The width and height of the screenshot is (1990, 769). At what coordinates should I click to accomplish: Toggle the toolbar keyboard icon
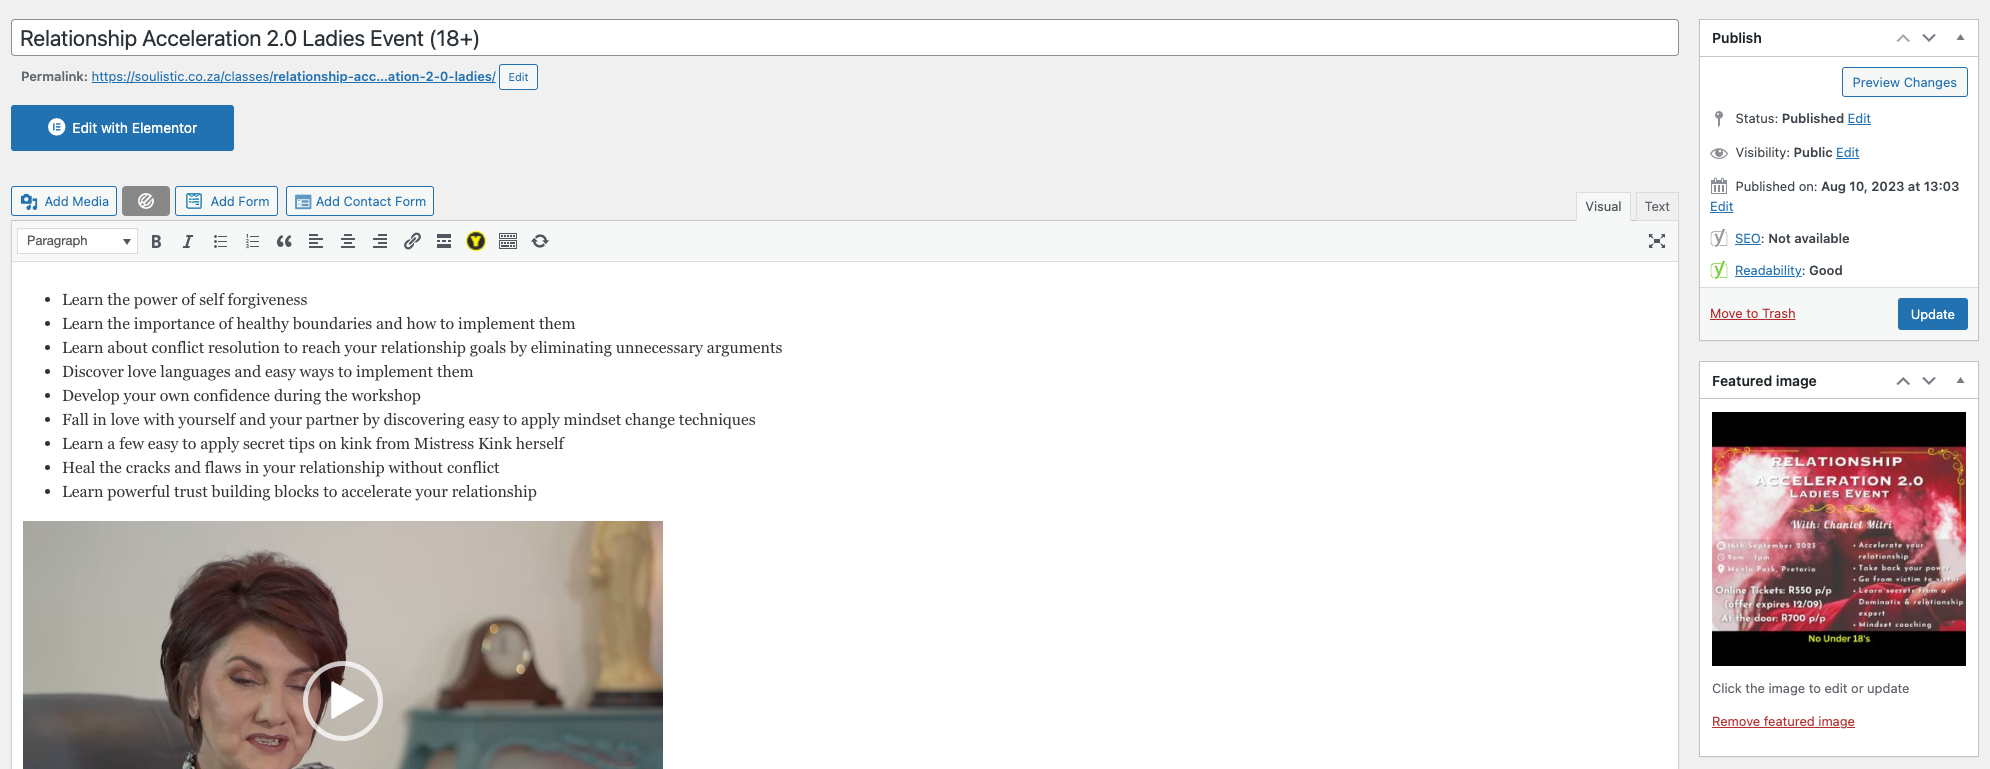click(x=508, y=241)
